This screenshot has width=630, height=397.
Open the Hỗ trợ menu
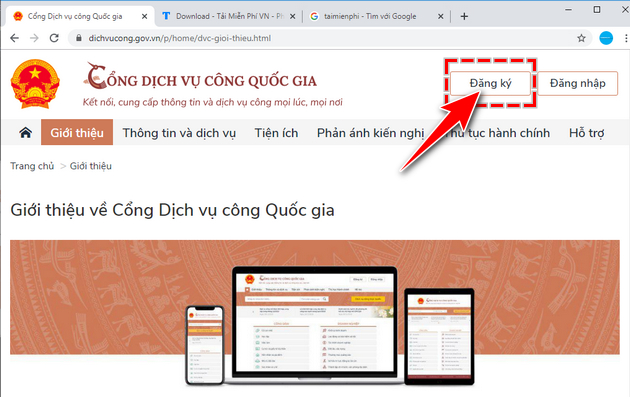pyautogui.click(x=587, y=133)
